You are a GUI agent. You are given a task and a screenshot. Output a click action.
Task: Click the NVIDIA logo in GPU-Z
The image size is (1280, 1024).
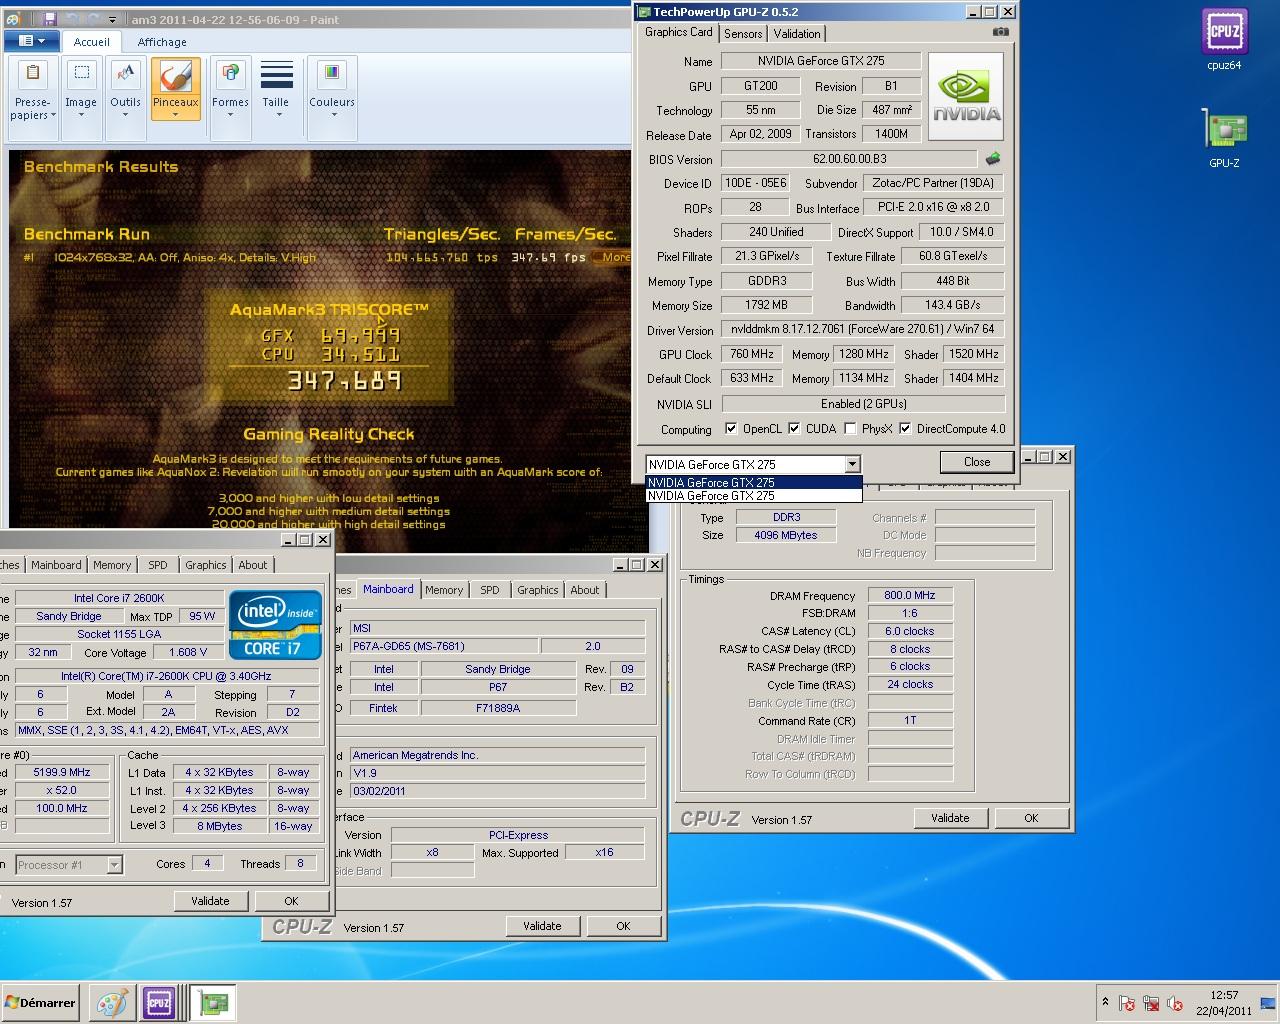click(x=966, y=98)
